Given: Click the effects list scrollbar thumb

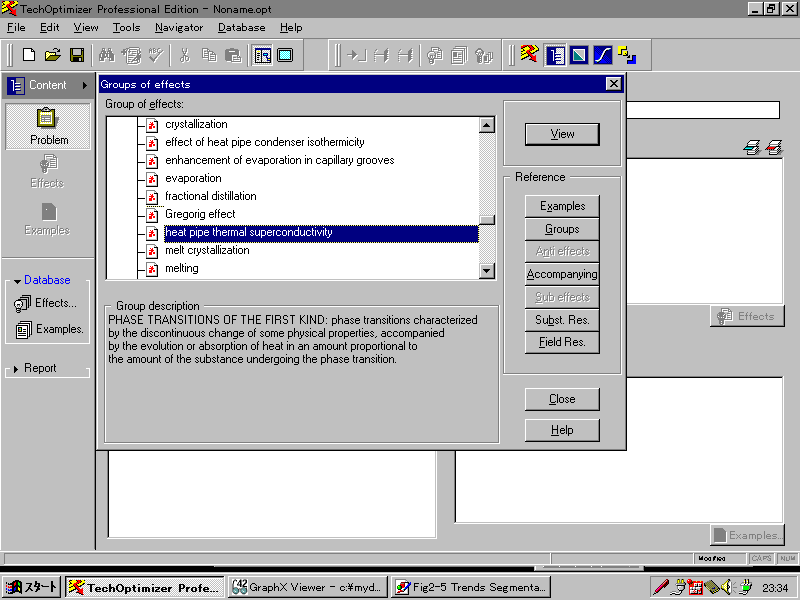Looking at the screenshot, I should (487, 219).
